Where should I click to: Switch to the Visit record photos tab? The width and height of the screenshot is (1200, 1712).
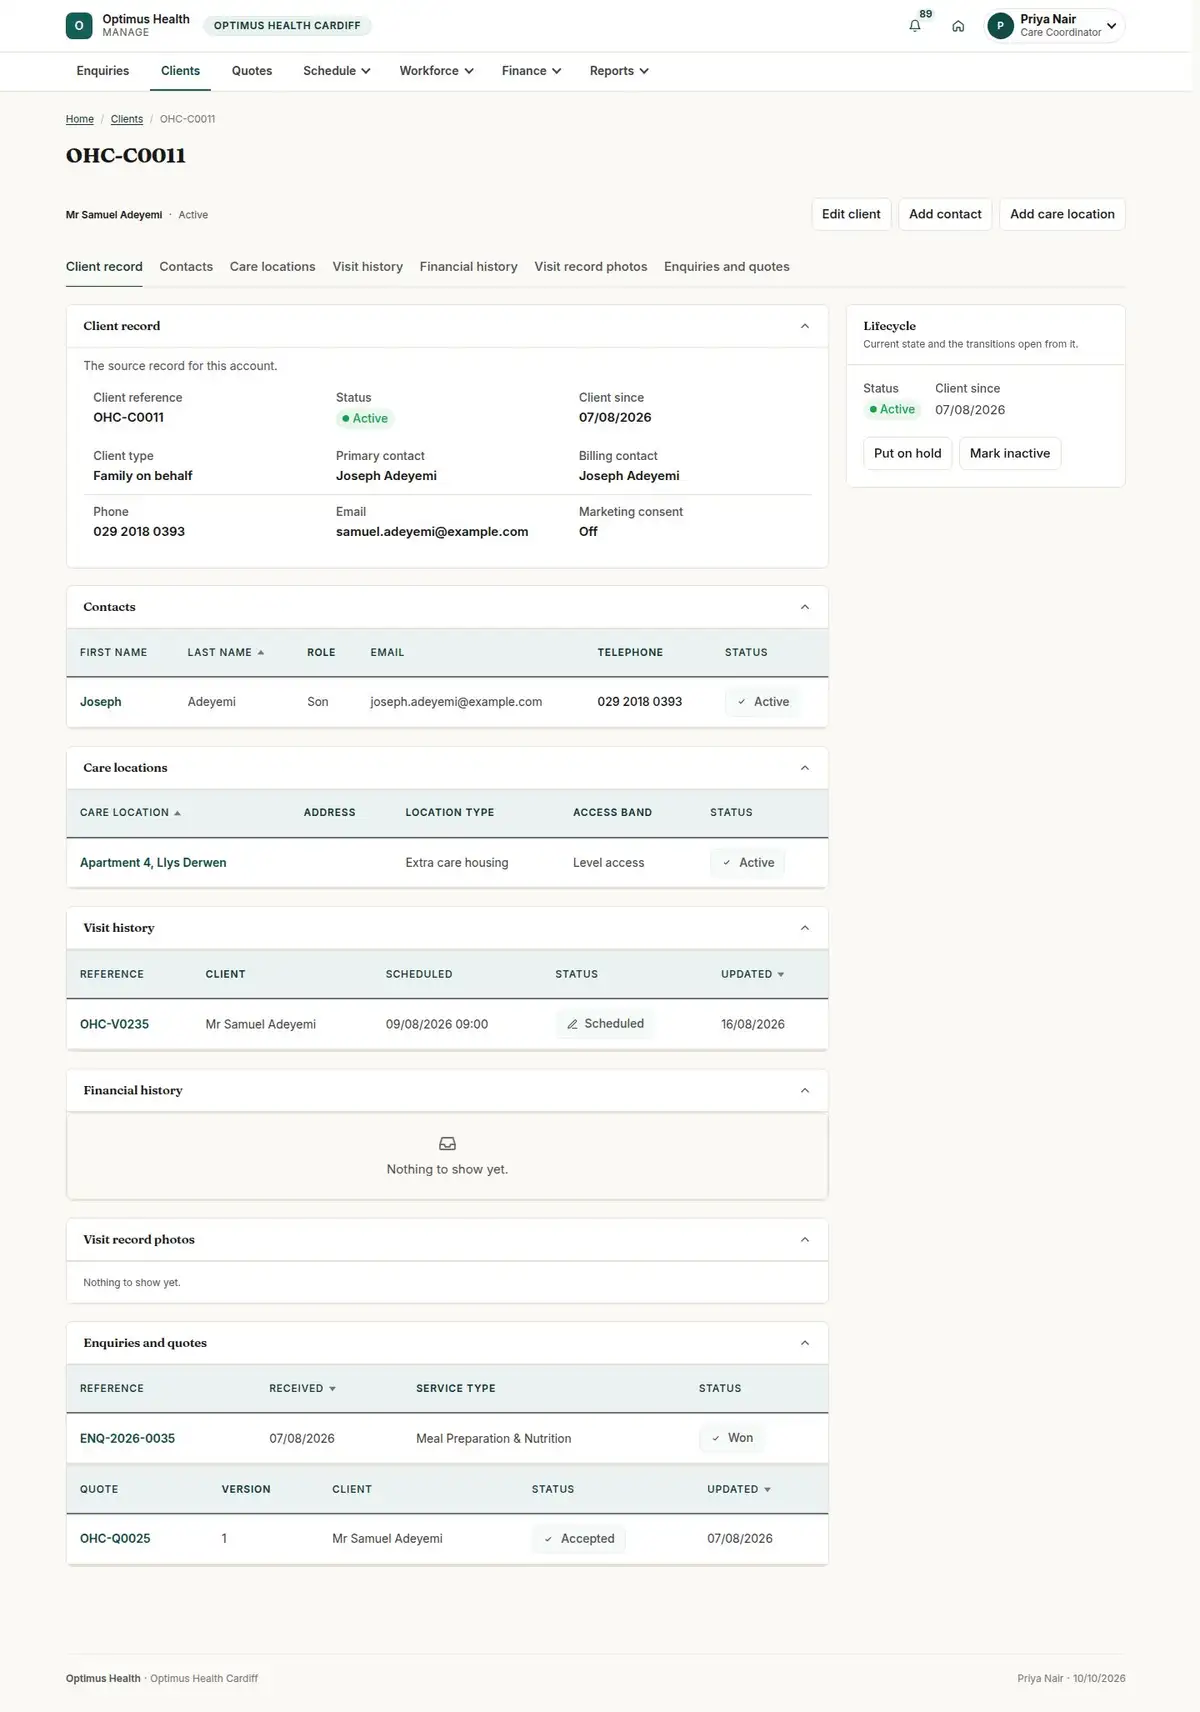point(591,267)
